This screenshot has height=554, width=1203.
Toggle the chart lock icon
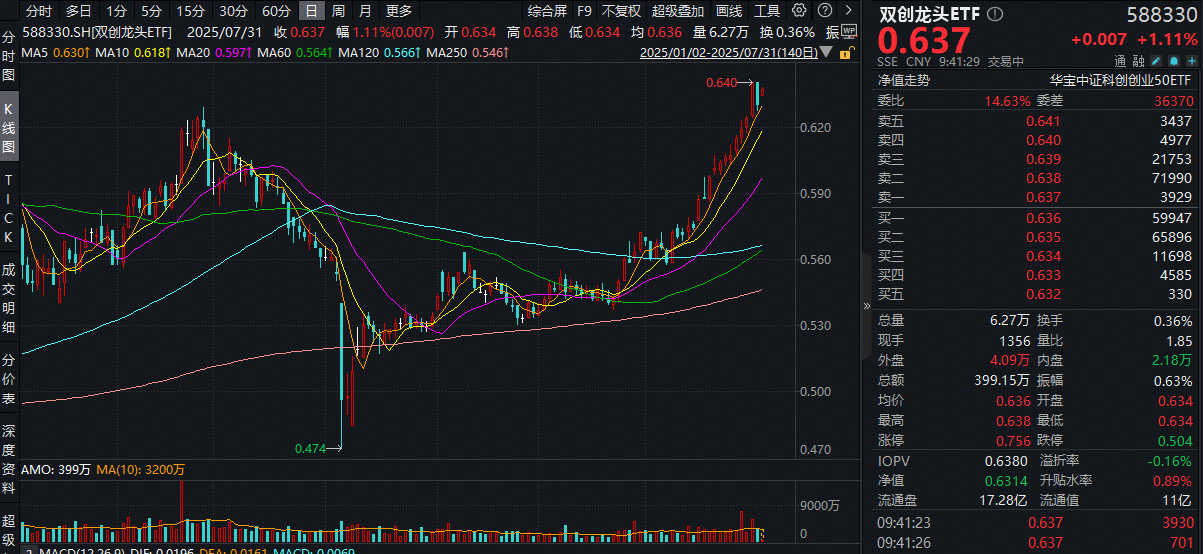pos(847,52)
